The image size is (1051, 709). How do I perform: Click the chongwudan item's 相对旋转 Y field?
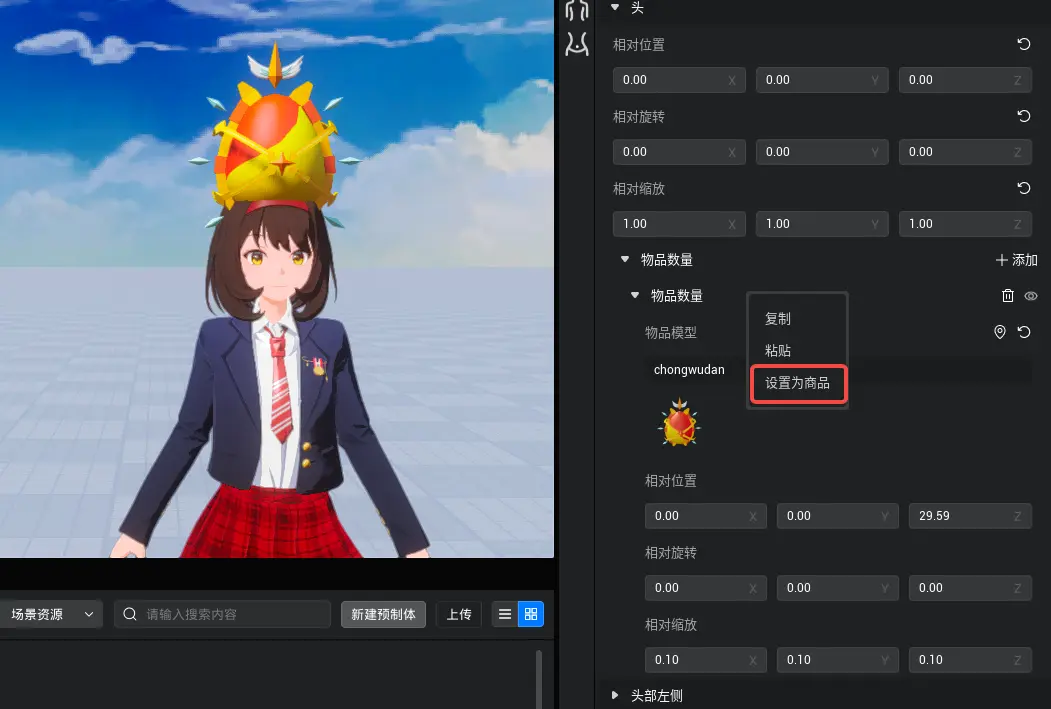point(837,588)
